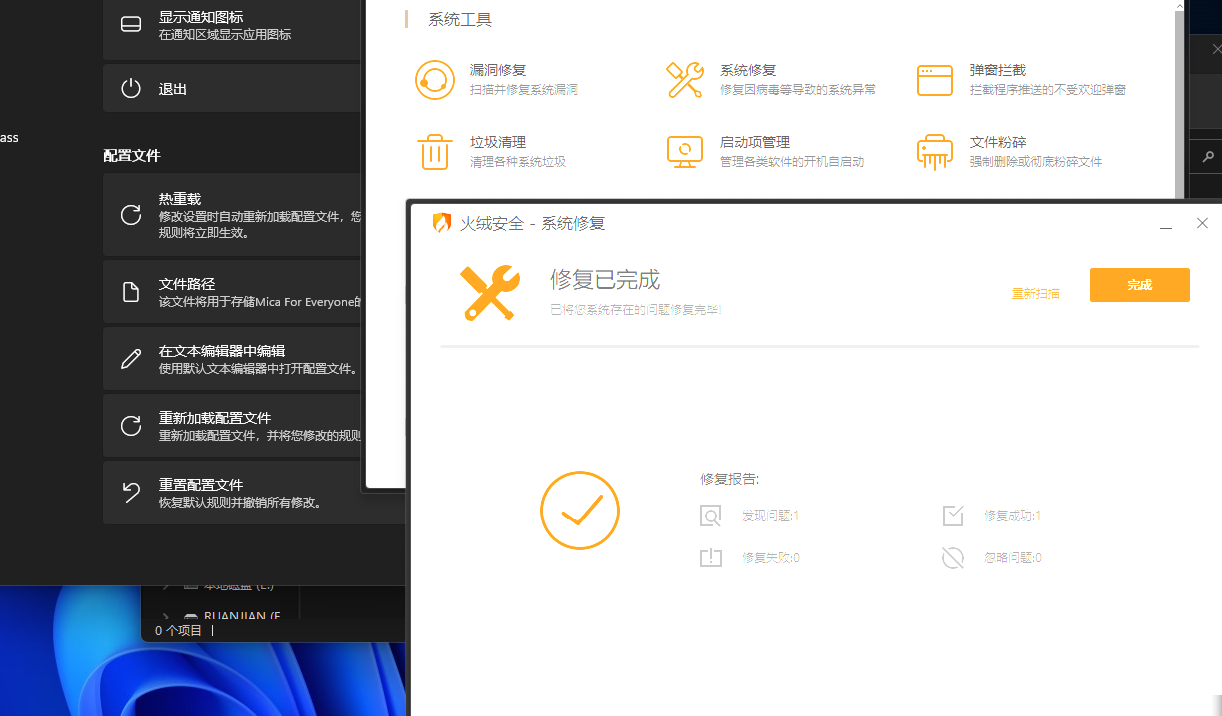This screenshot has height=716, width=1222.
Task: Open the 垃圾清理 trash can icon
Action: (x=435, y=152)
